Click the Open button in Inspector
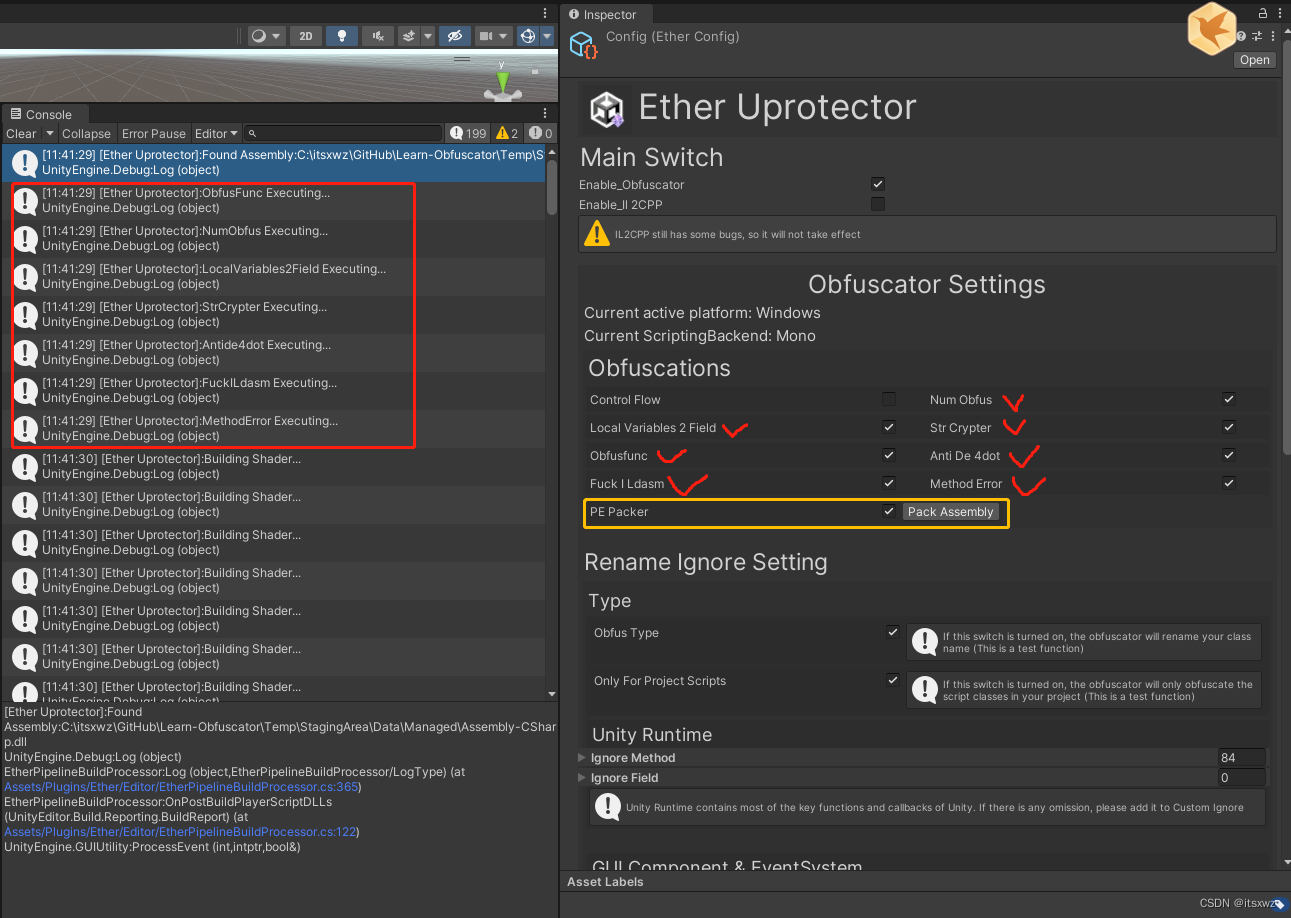Screen dimensions: 1291x918 coord(1254,60)
